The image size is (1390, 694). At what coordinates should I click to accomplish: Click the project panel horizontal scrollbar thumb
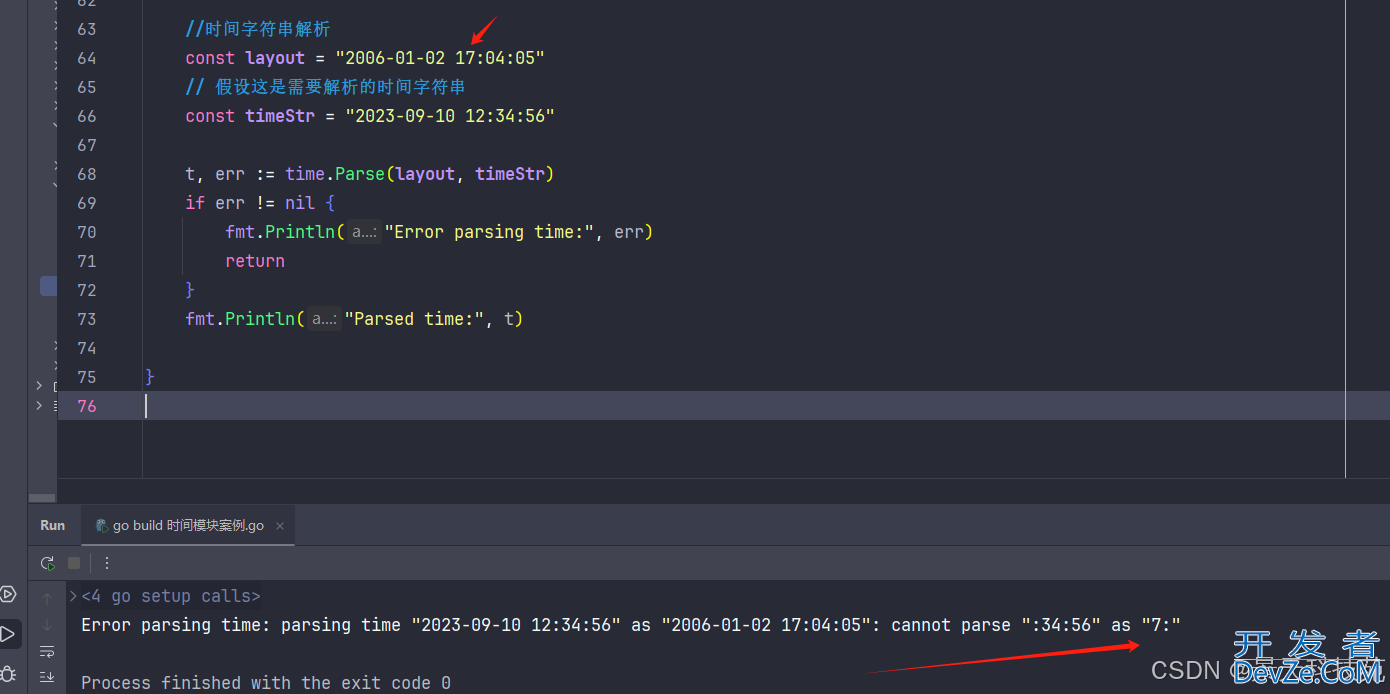pyautogui.click(x=42, y=497)
